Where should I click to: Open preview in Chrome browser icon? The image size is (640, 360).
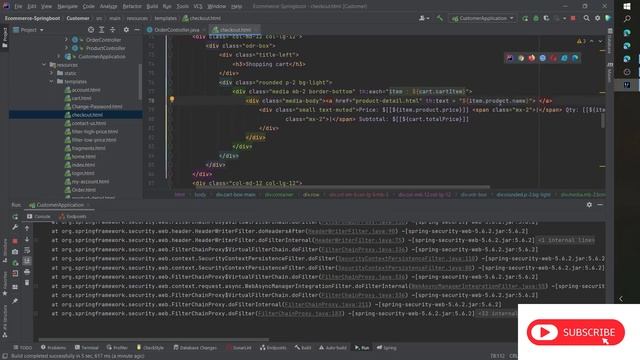[521, 58]
